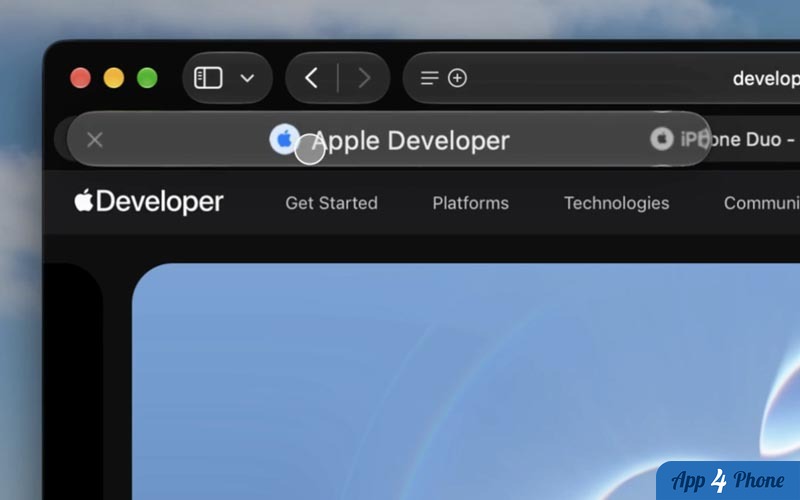Open the Platforms menu
The width and height of the screenshot is (800, 500).
(470, 203)
